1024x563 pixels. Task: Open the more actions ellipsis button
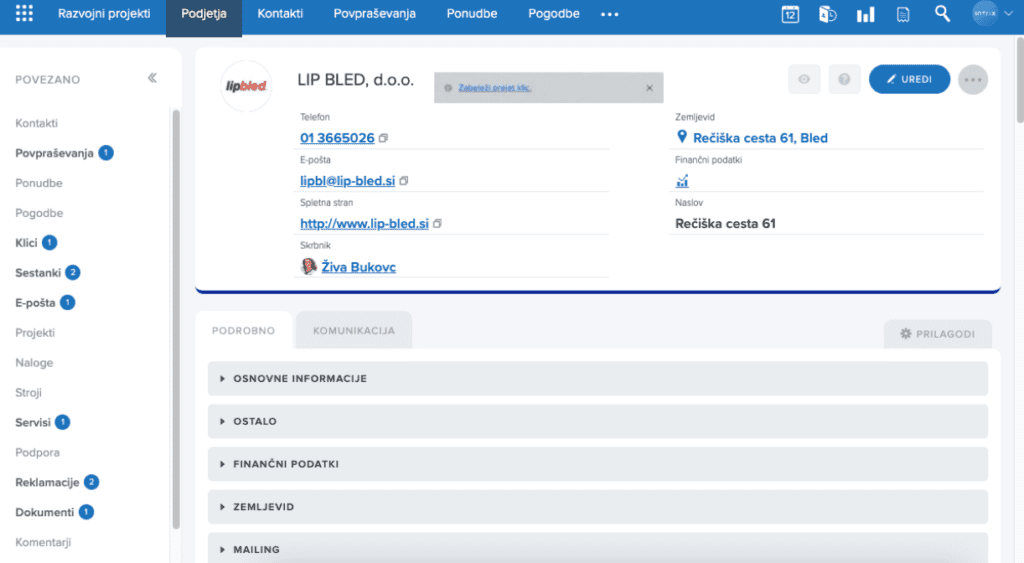973,80
